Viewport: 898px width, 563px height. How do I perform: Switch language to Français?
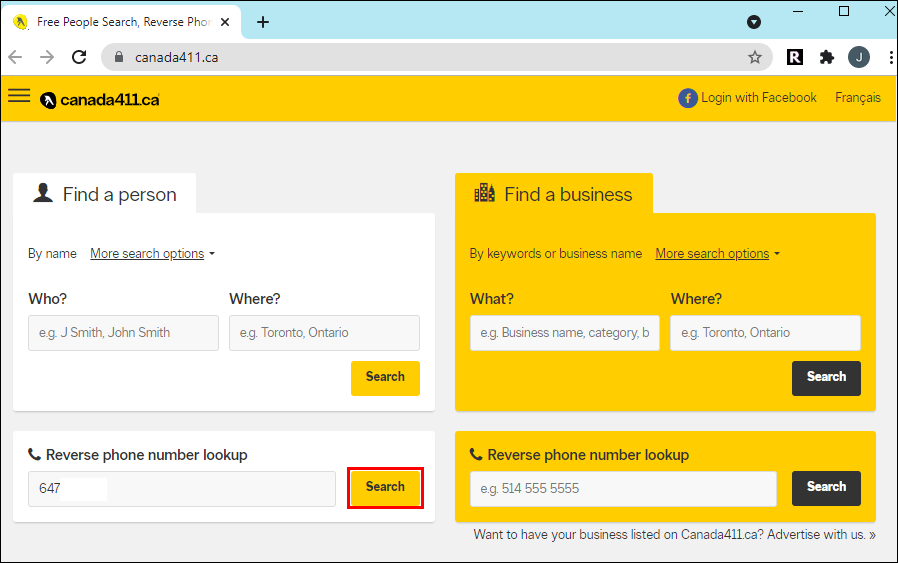coord(858,98)
